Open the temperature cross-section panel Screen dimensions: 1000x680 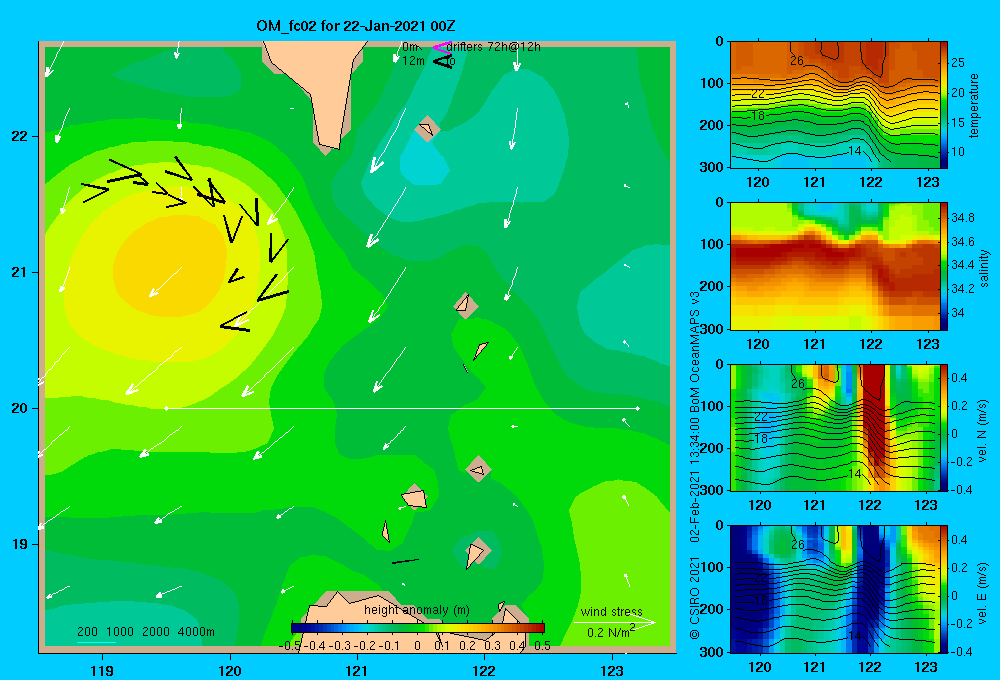tap(834, 105)
